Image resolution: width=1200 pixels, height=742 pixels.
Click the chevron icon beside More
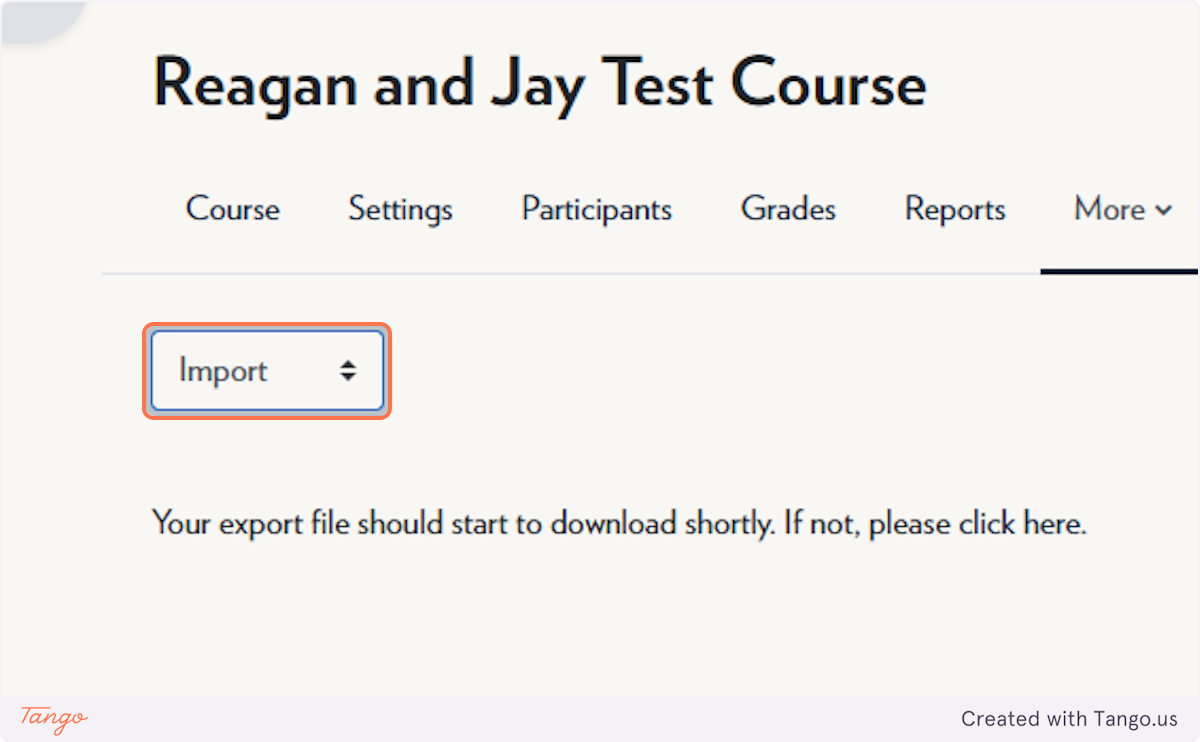pyautogui.click(x=1163, y=211)
